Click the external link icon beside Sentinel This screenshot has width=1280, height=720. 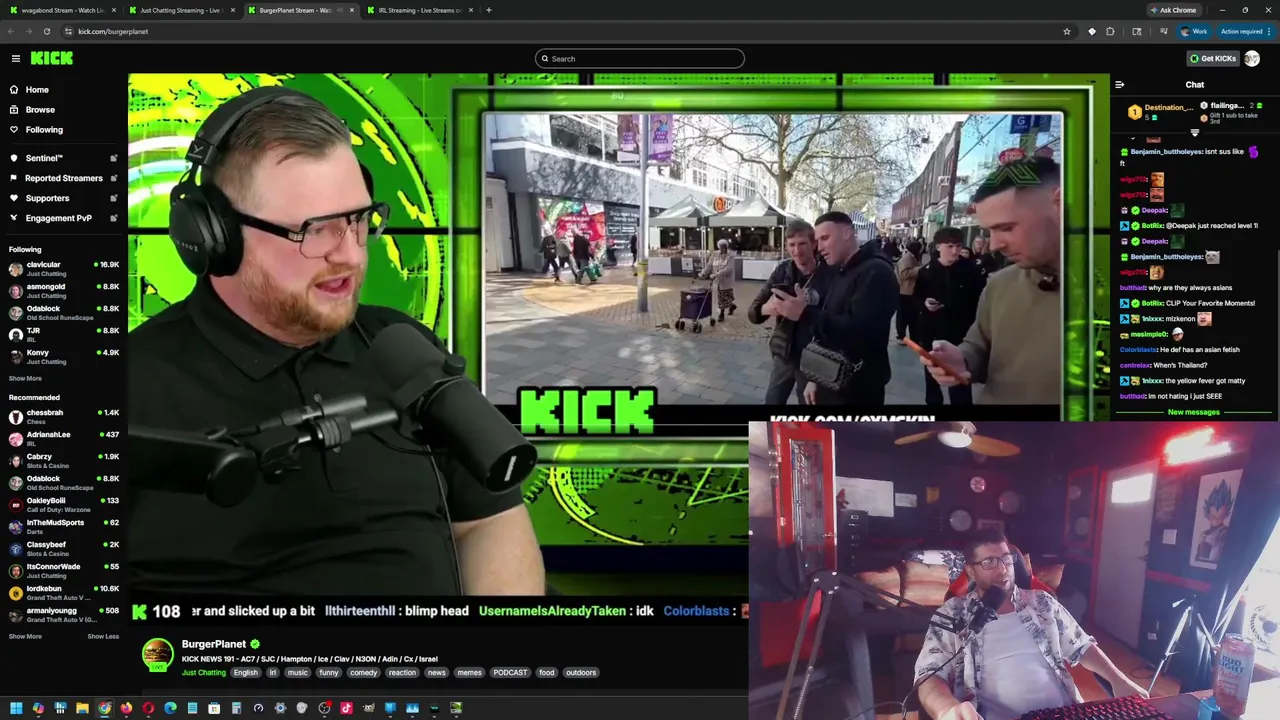coord(113,158)
